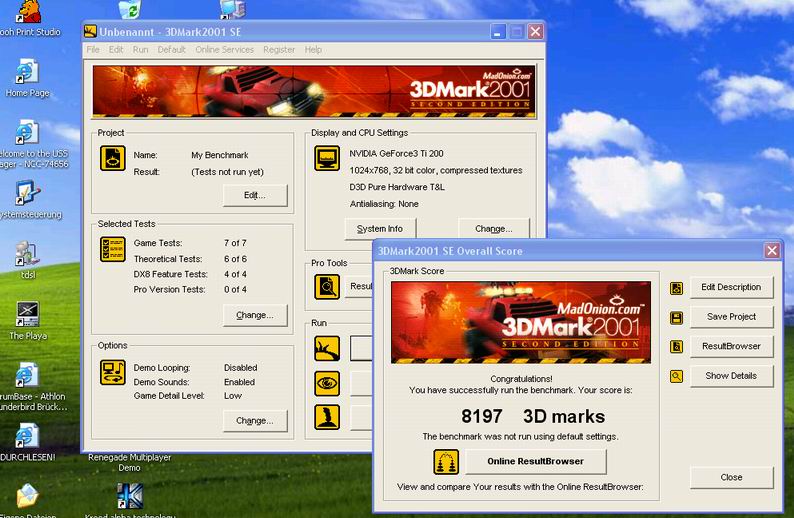The width and height of the screenshot is (794, 518).
Task: Open the tdsl desktop icon
Action: [x=27, y=260]
